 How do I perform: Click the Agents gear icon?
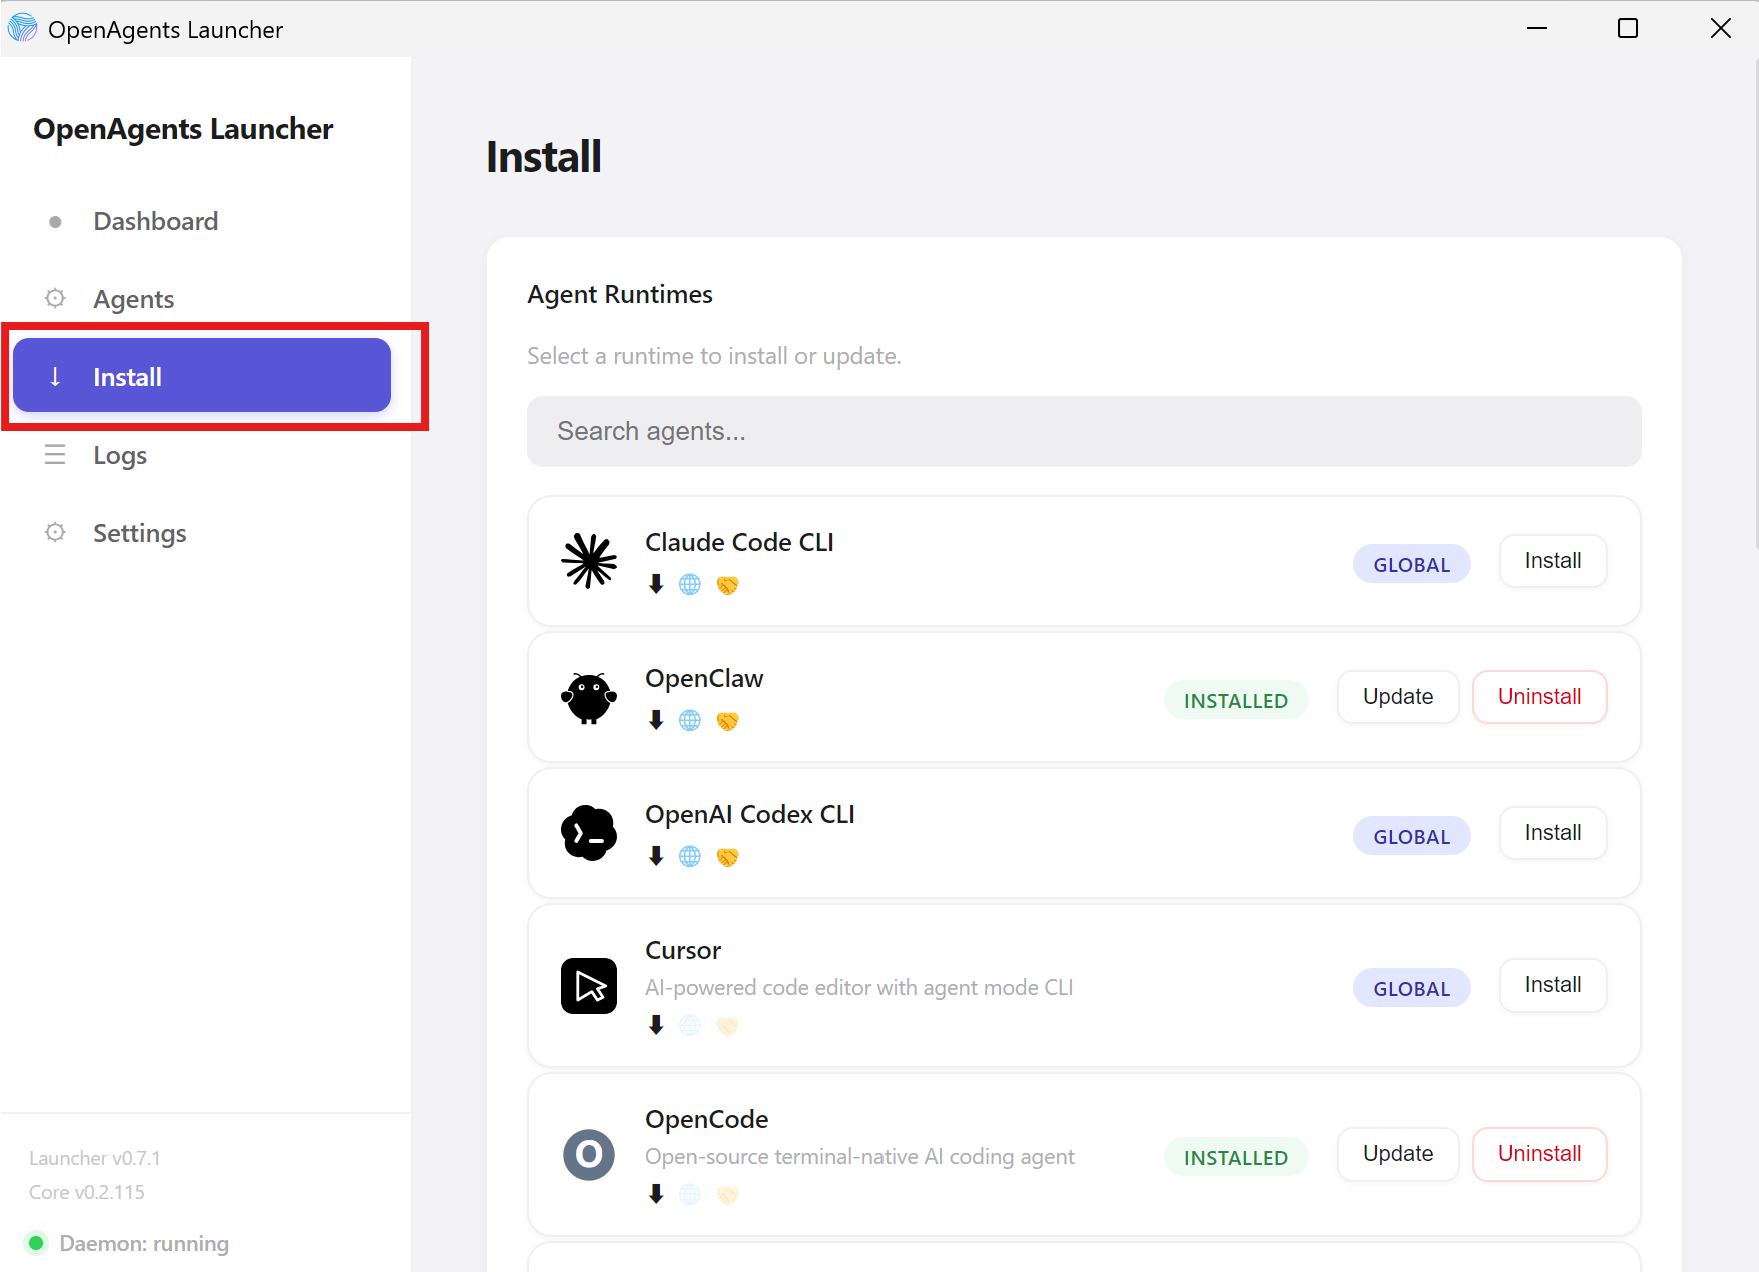click(55, 298)
